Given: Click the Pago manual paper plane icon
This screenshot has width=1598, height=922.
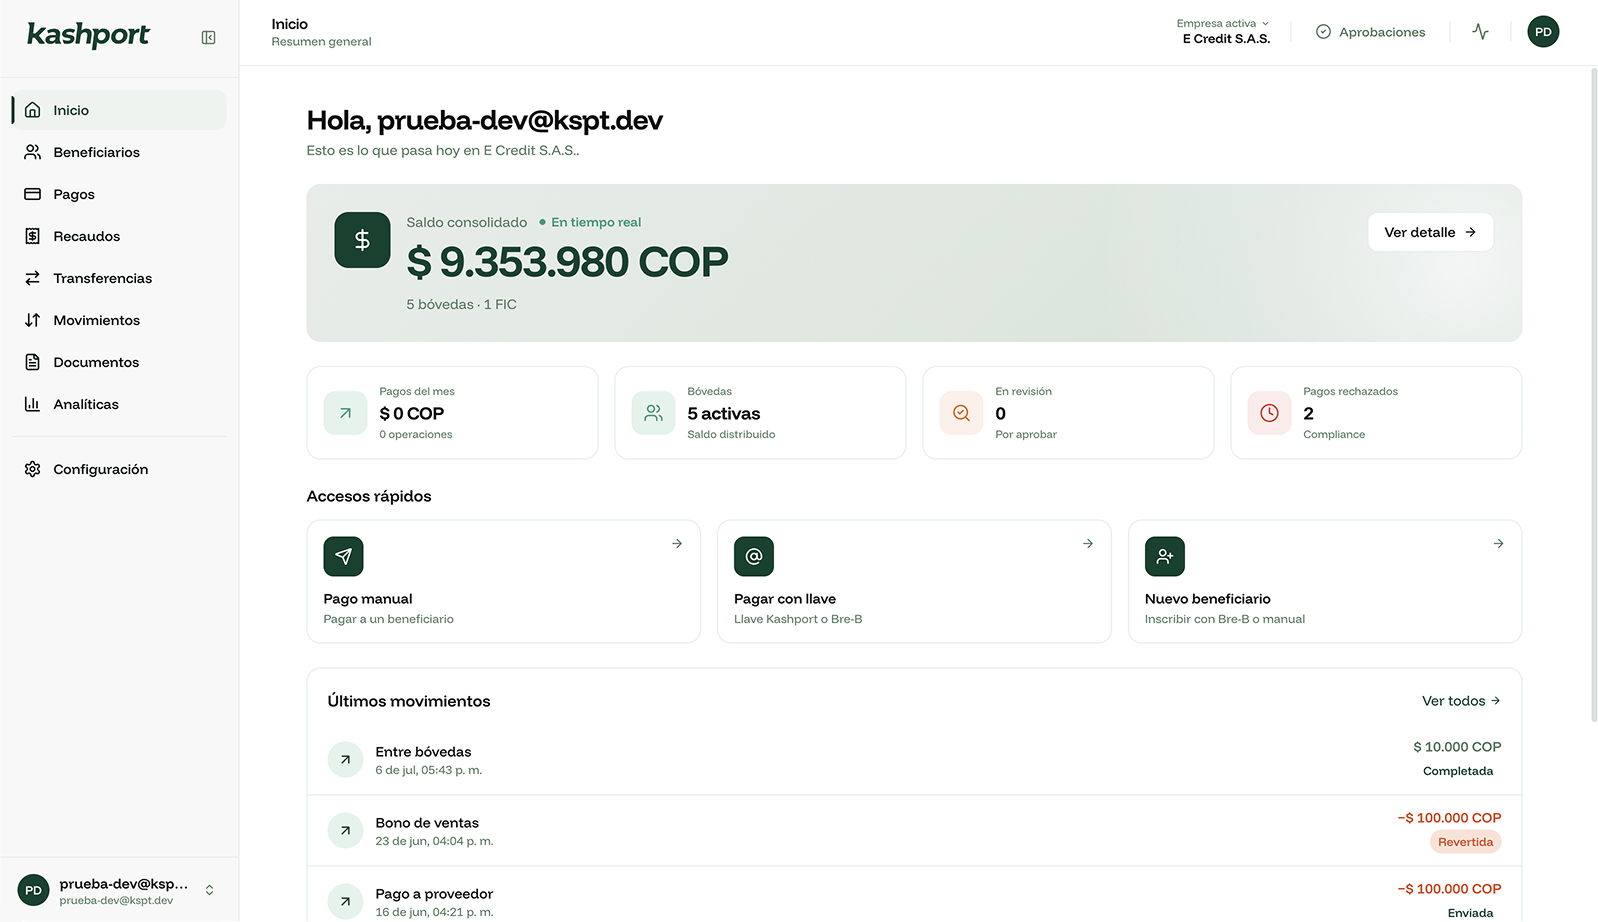Looking at the screenshot, I should (343, 556).
